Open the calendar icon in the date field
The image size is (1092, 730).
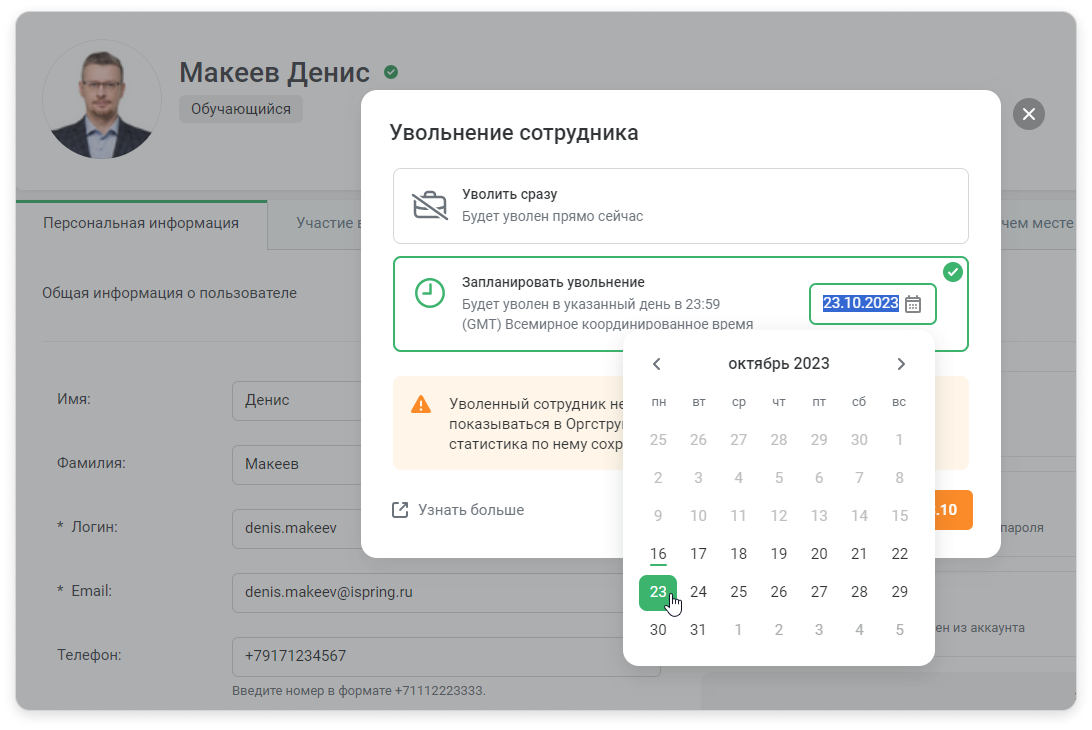coord(912,304)
